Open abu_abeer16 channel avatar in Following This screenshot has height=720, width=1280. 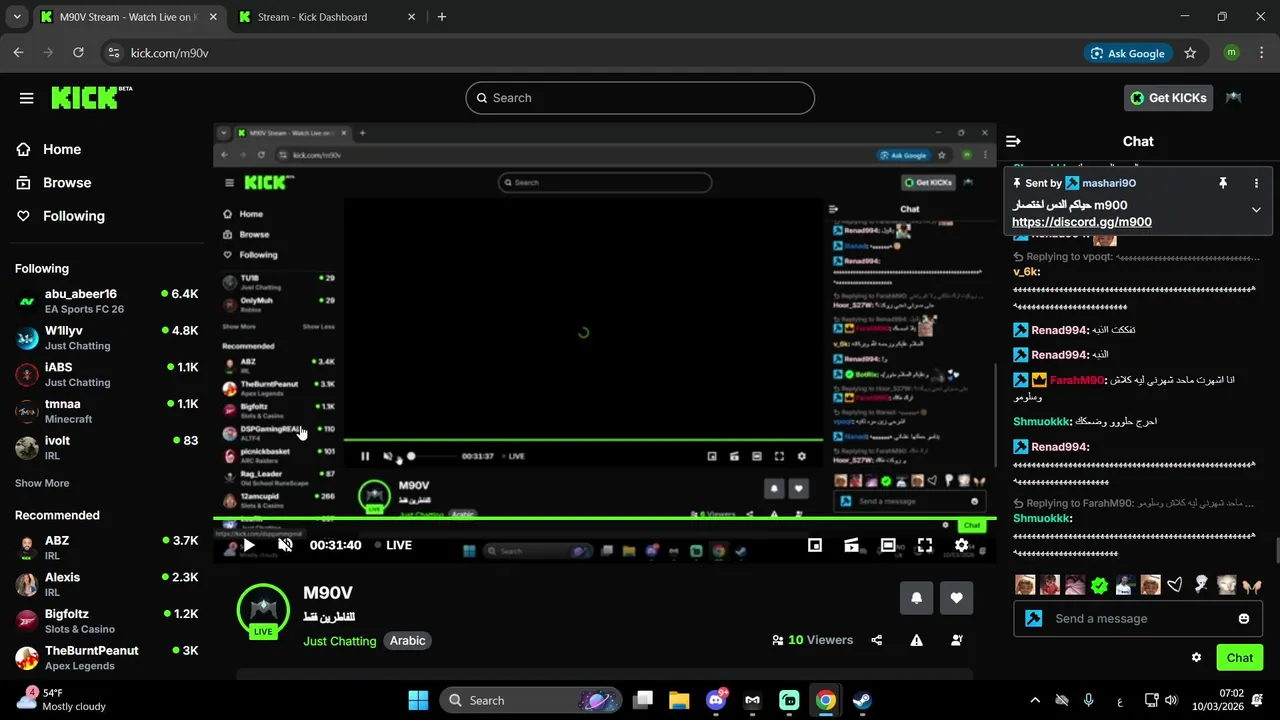[27, 301]
